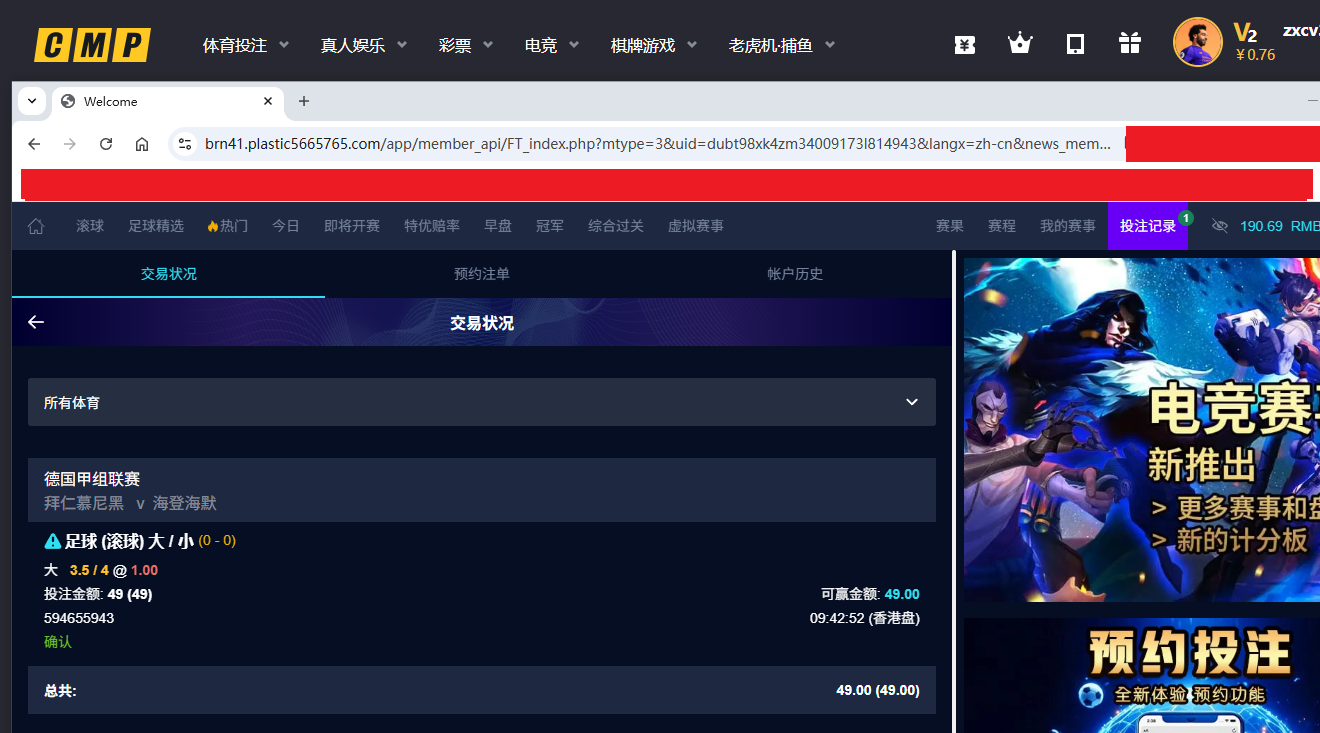This screenshot has height=733, width=1320.
Task: Click the 预约投注 promotional banner
Action: 1142,675
